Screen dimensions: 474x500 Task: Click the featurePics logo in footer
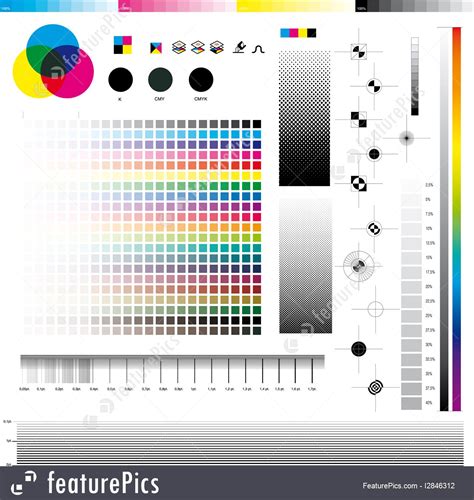pyautogui.click(x=85, y=483)
